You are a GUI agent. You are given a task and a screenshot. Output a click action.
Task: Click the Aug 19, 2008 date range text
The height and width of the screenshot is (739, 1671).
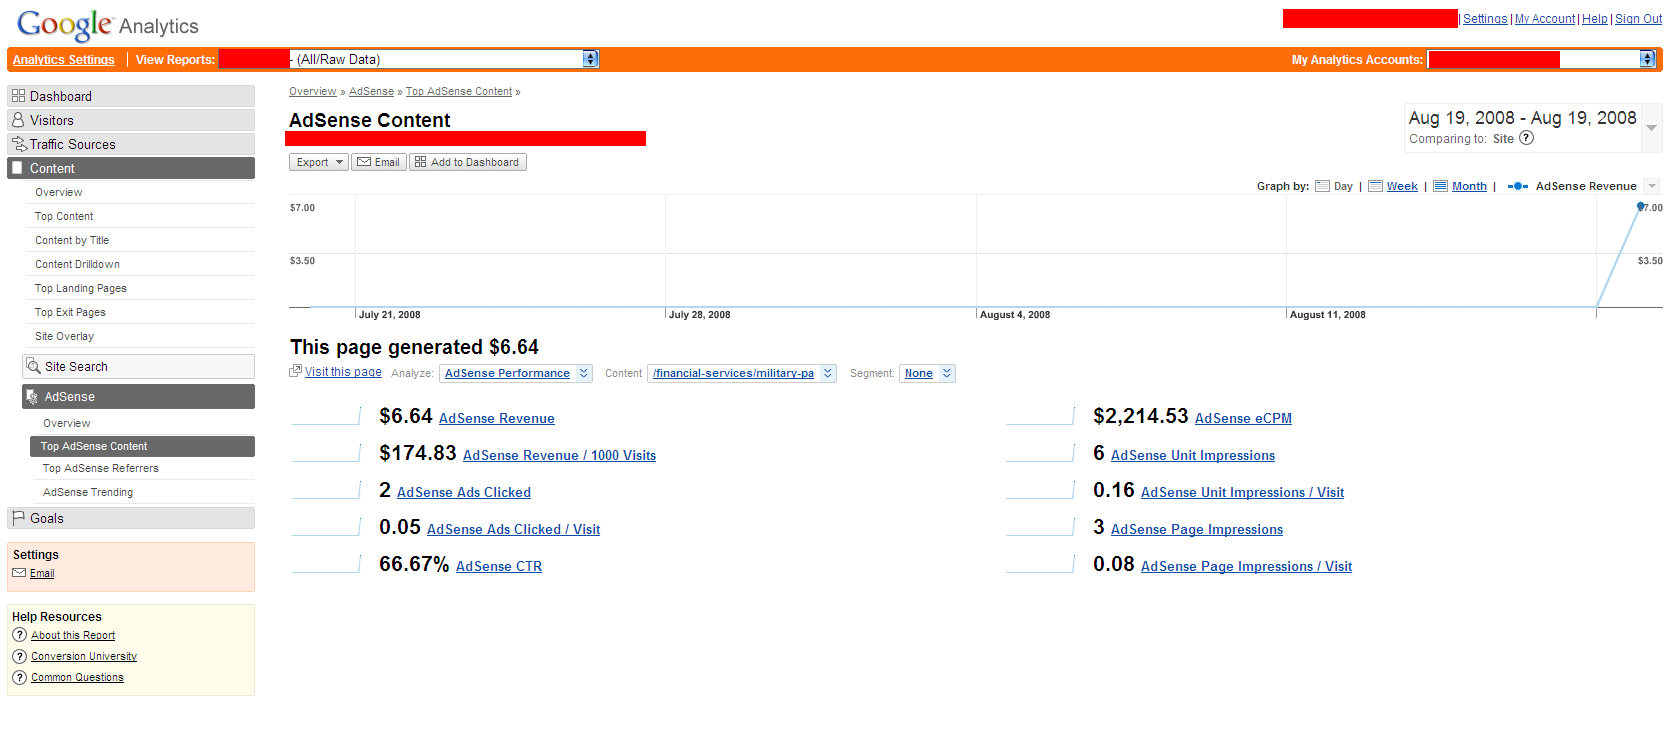pos(1522,118)
